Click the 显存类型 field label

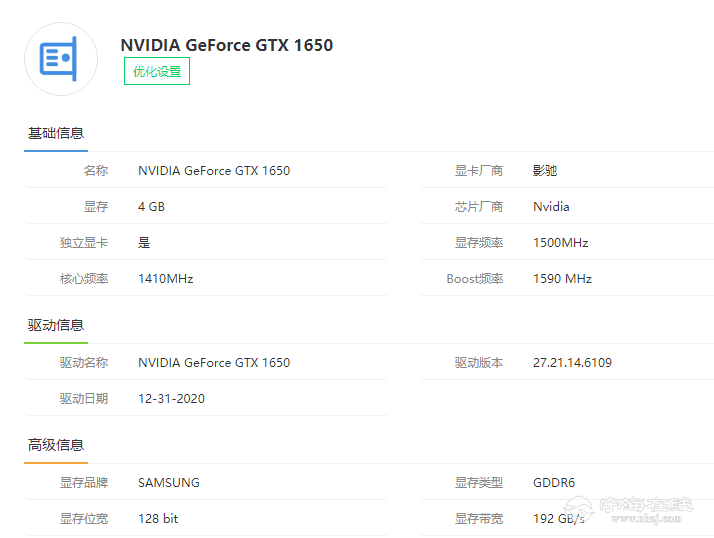tap(479, 482)
